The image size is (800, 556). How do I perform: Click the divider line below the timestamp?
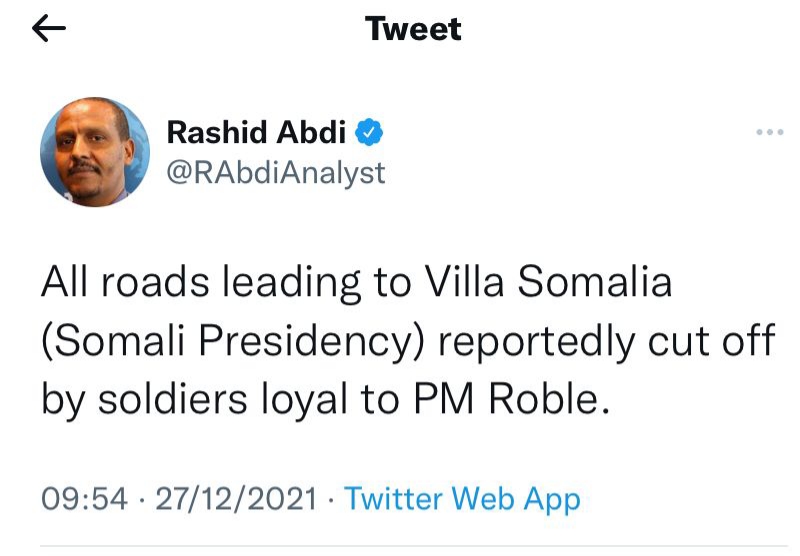click(x=400, y=547)
